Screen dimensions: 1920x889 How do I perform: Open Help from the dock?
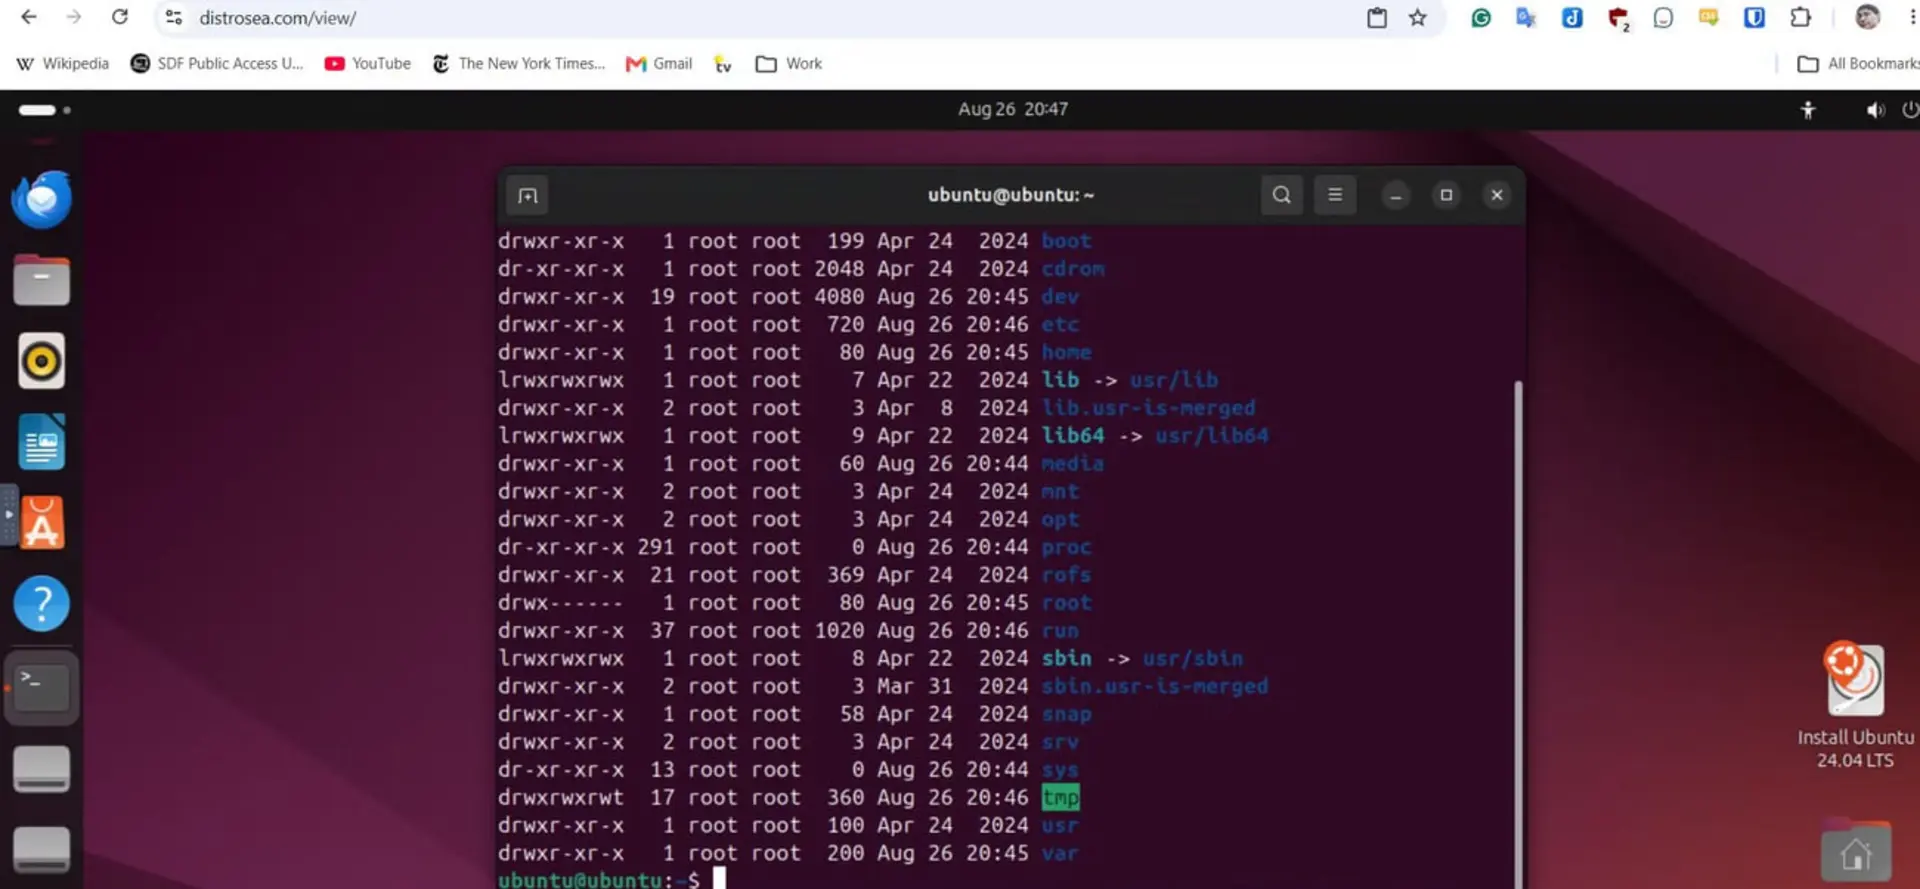[x=42, y=603]
